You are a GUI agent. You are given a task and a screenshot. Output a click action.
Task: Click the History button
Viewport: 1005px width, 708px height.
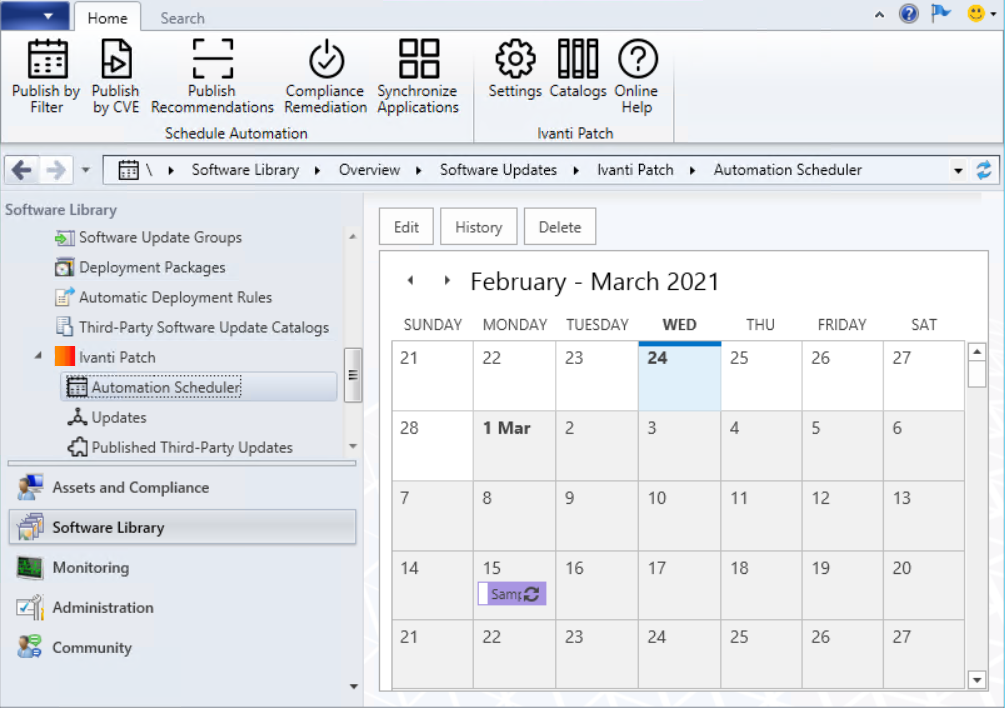coord(478,227)
